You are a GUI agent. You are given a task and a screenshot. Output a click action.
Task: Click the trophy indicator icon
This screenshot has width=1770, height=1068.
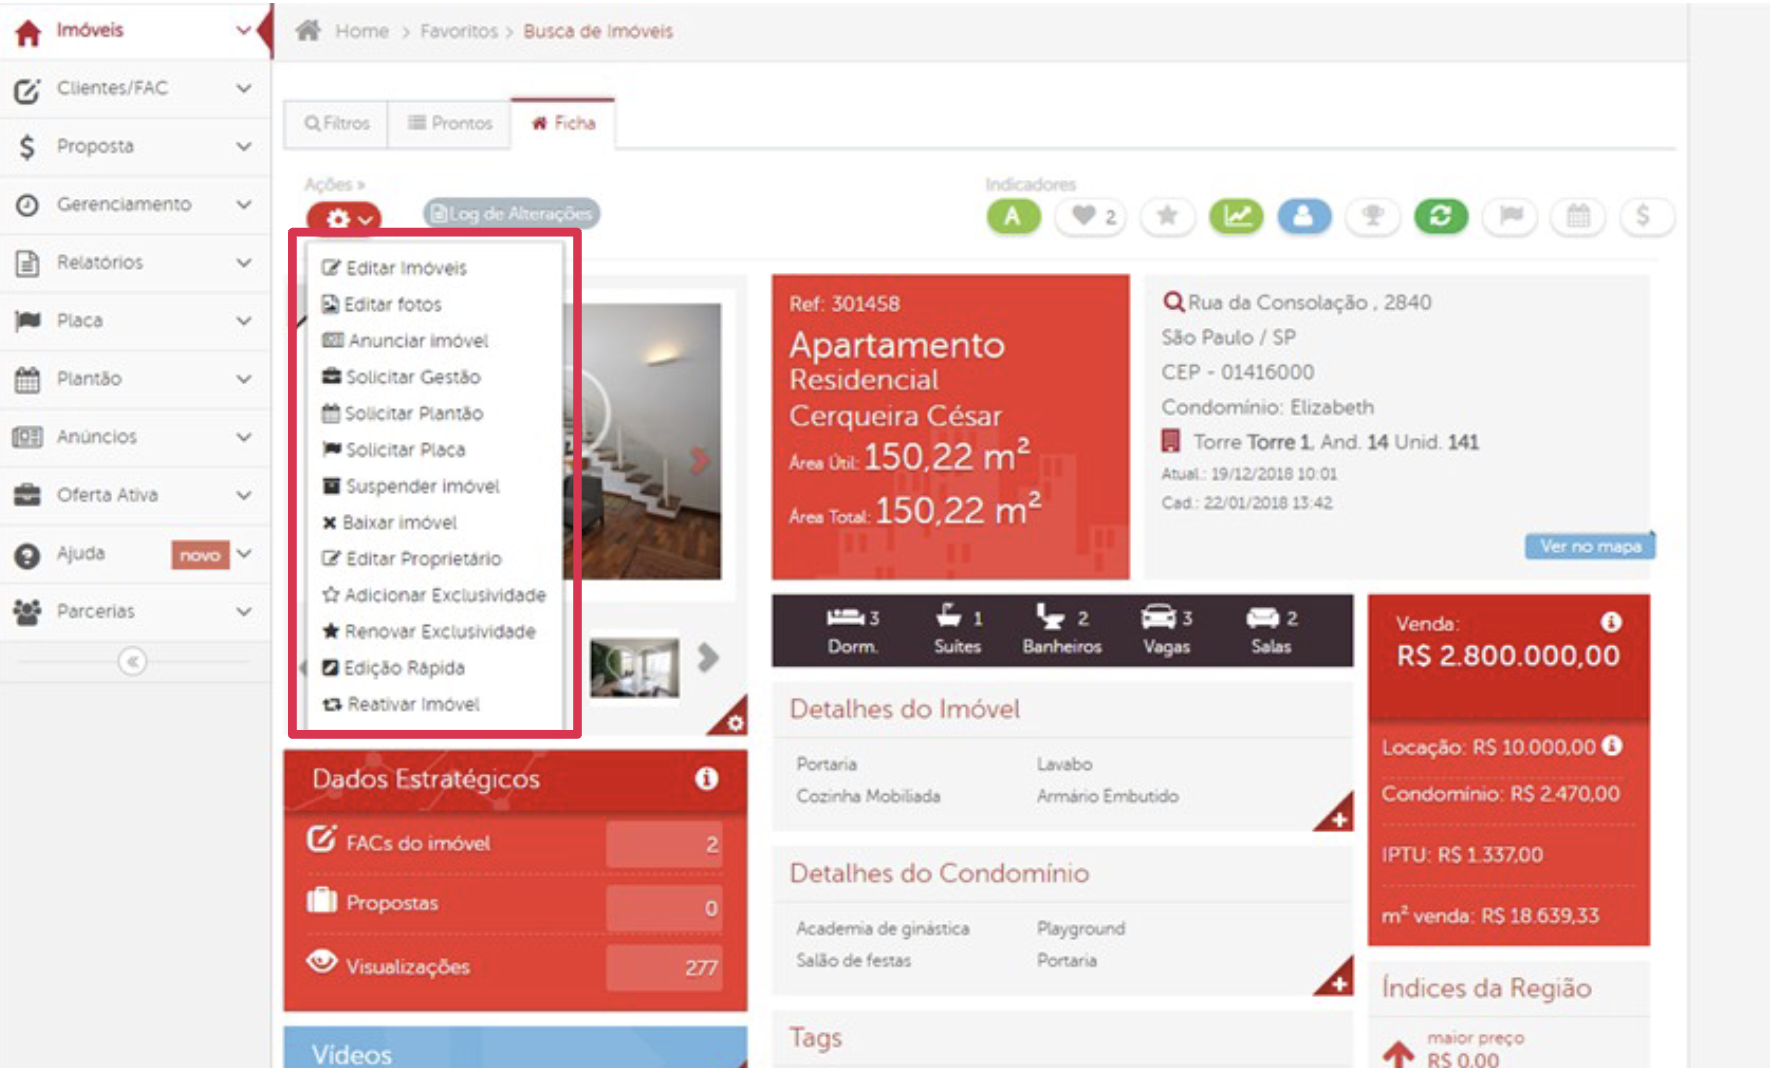pos(1372,216)
